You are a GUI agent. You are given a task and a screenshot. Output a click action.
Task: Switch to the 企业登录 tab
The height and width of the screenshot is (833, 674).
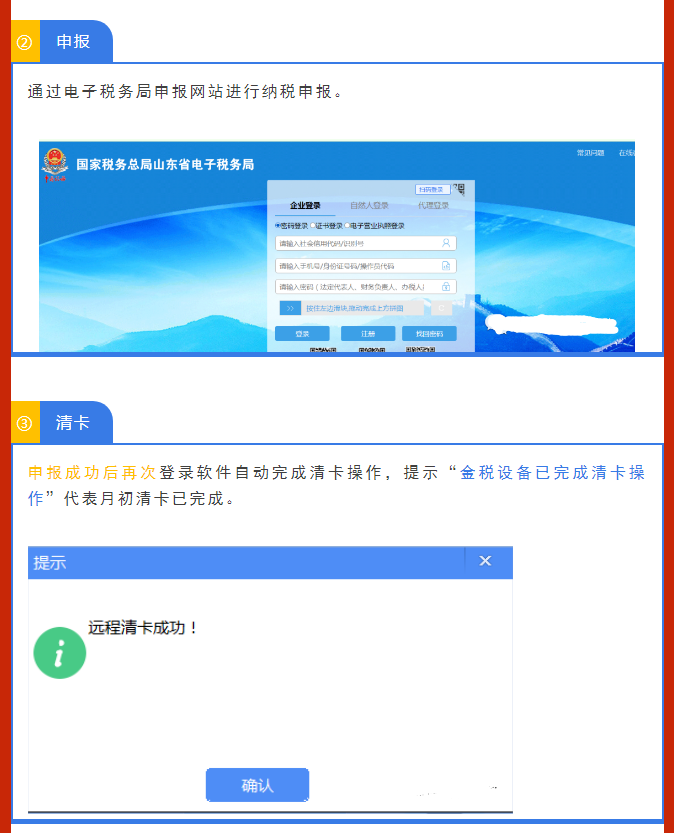click(305, 206)
